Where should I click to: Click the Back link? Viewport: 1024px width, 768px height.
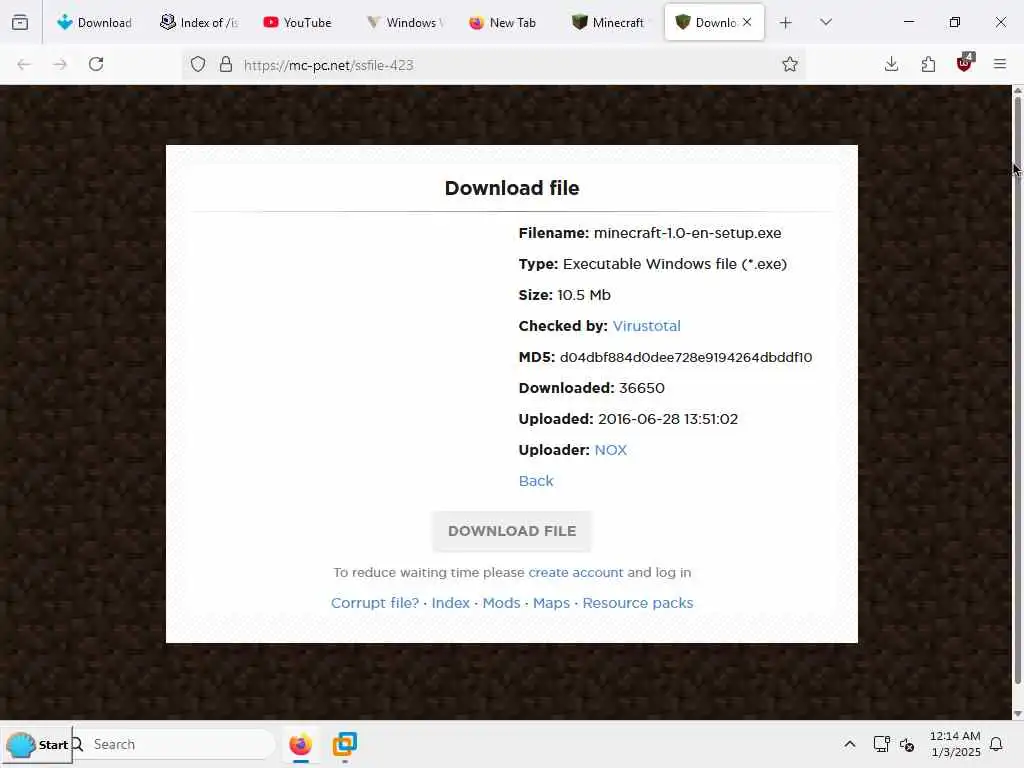point(536,481)
